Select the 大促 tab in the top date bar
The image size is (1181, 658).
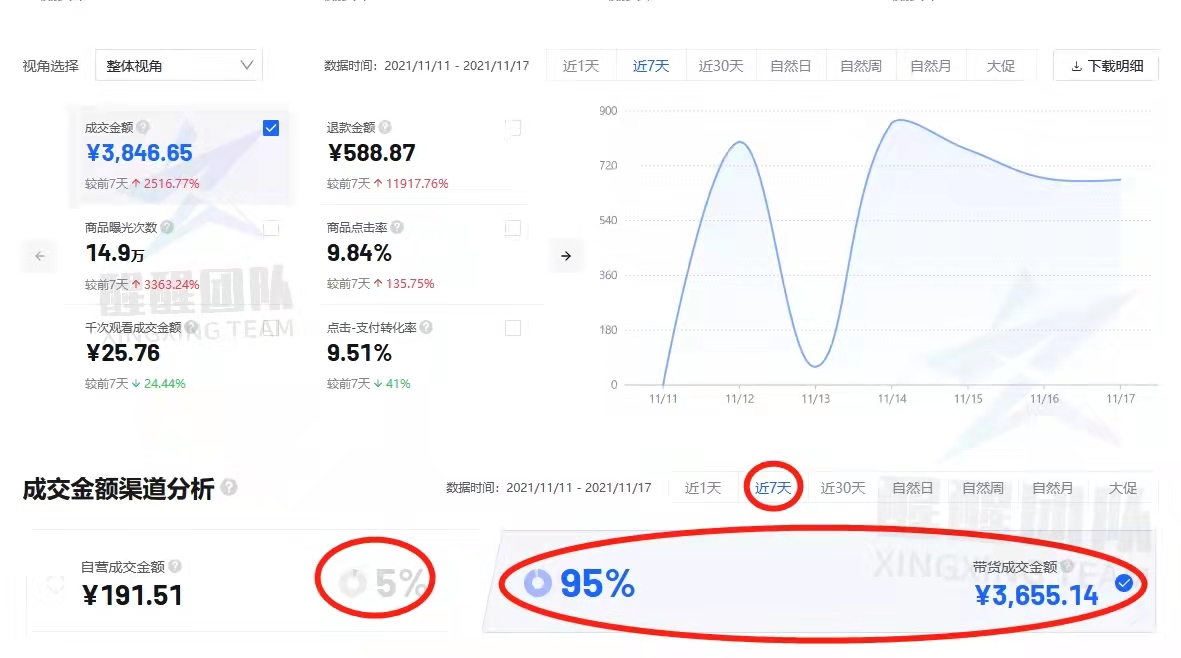coord(1001,65)
